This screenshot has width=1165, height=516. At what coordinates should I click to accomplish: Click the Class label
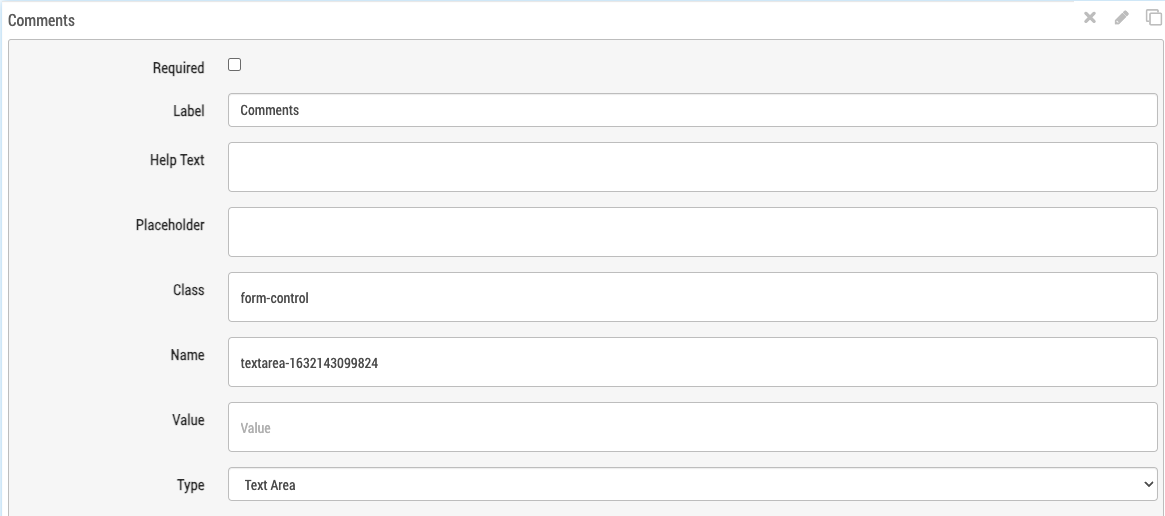click(188, 290)
